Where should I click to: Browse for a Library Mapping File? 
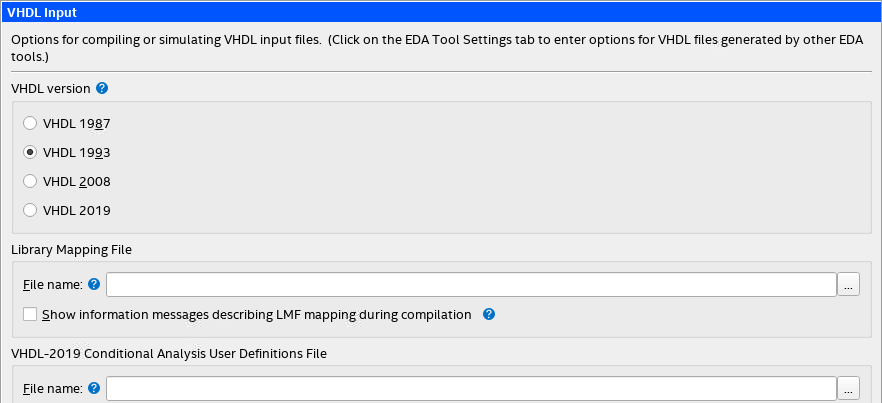[848, 285]
